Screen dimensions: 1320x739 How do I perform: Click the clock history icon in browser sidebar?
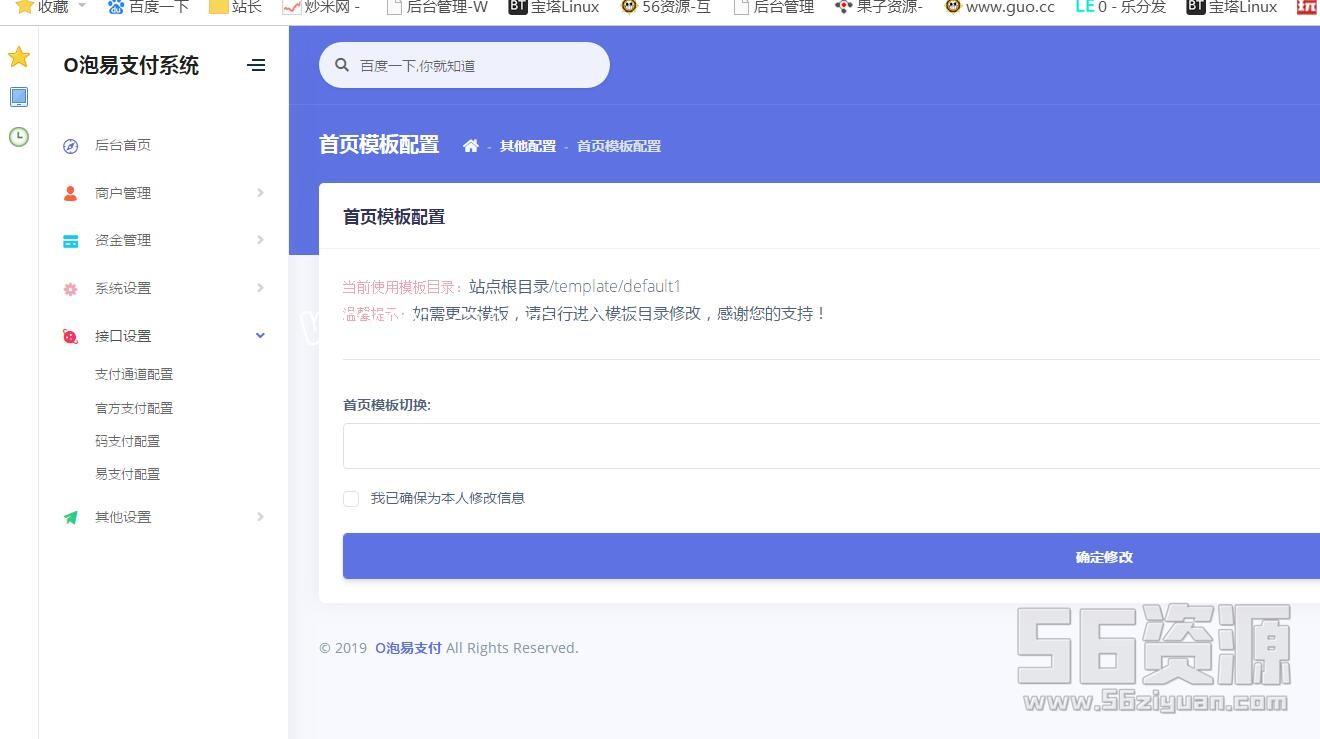click(19, 137)
